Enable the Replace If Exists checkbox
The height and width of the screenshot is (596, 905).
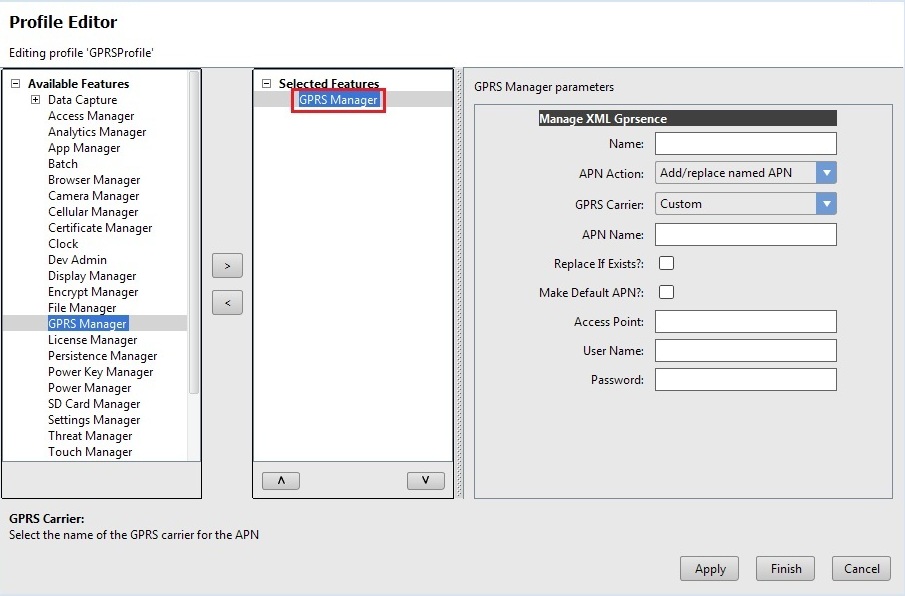(x=666, y=263)
